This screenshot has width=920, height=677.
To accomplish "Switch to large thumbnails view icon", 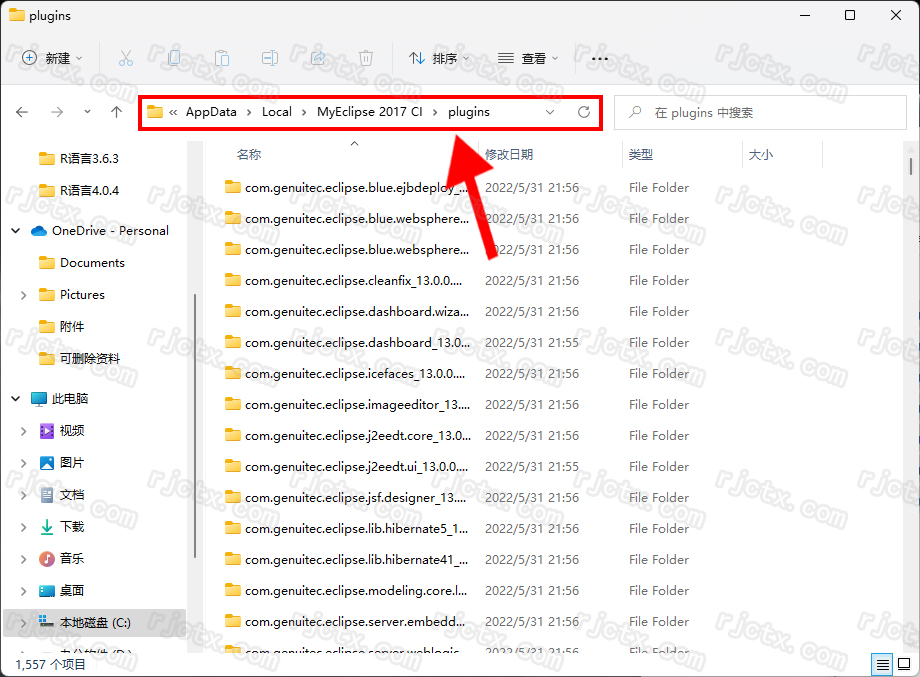I will [x=903, y=664].
